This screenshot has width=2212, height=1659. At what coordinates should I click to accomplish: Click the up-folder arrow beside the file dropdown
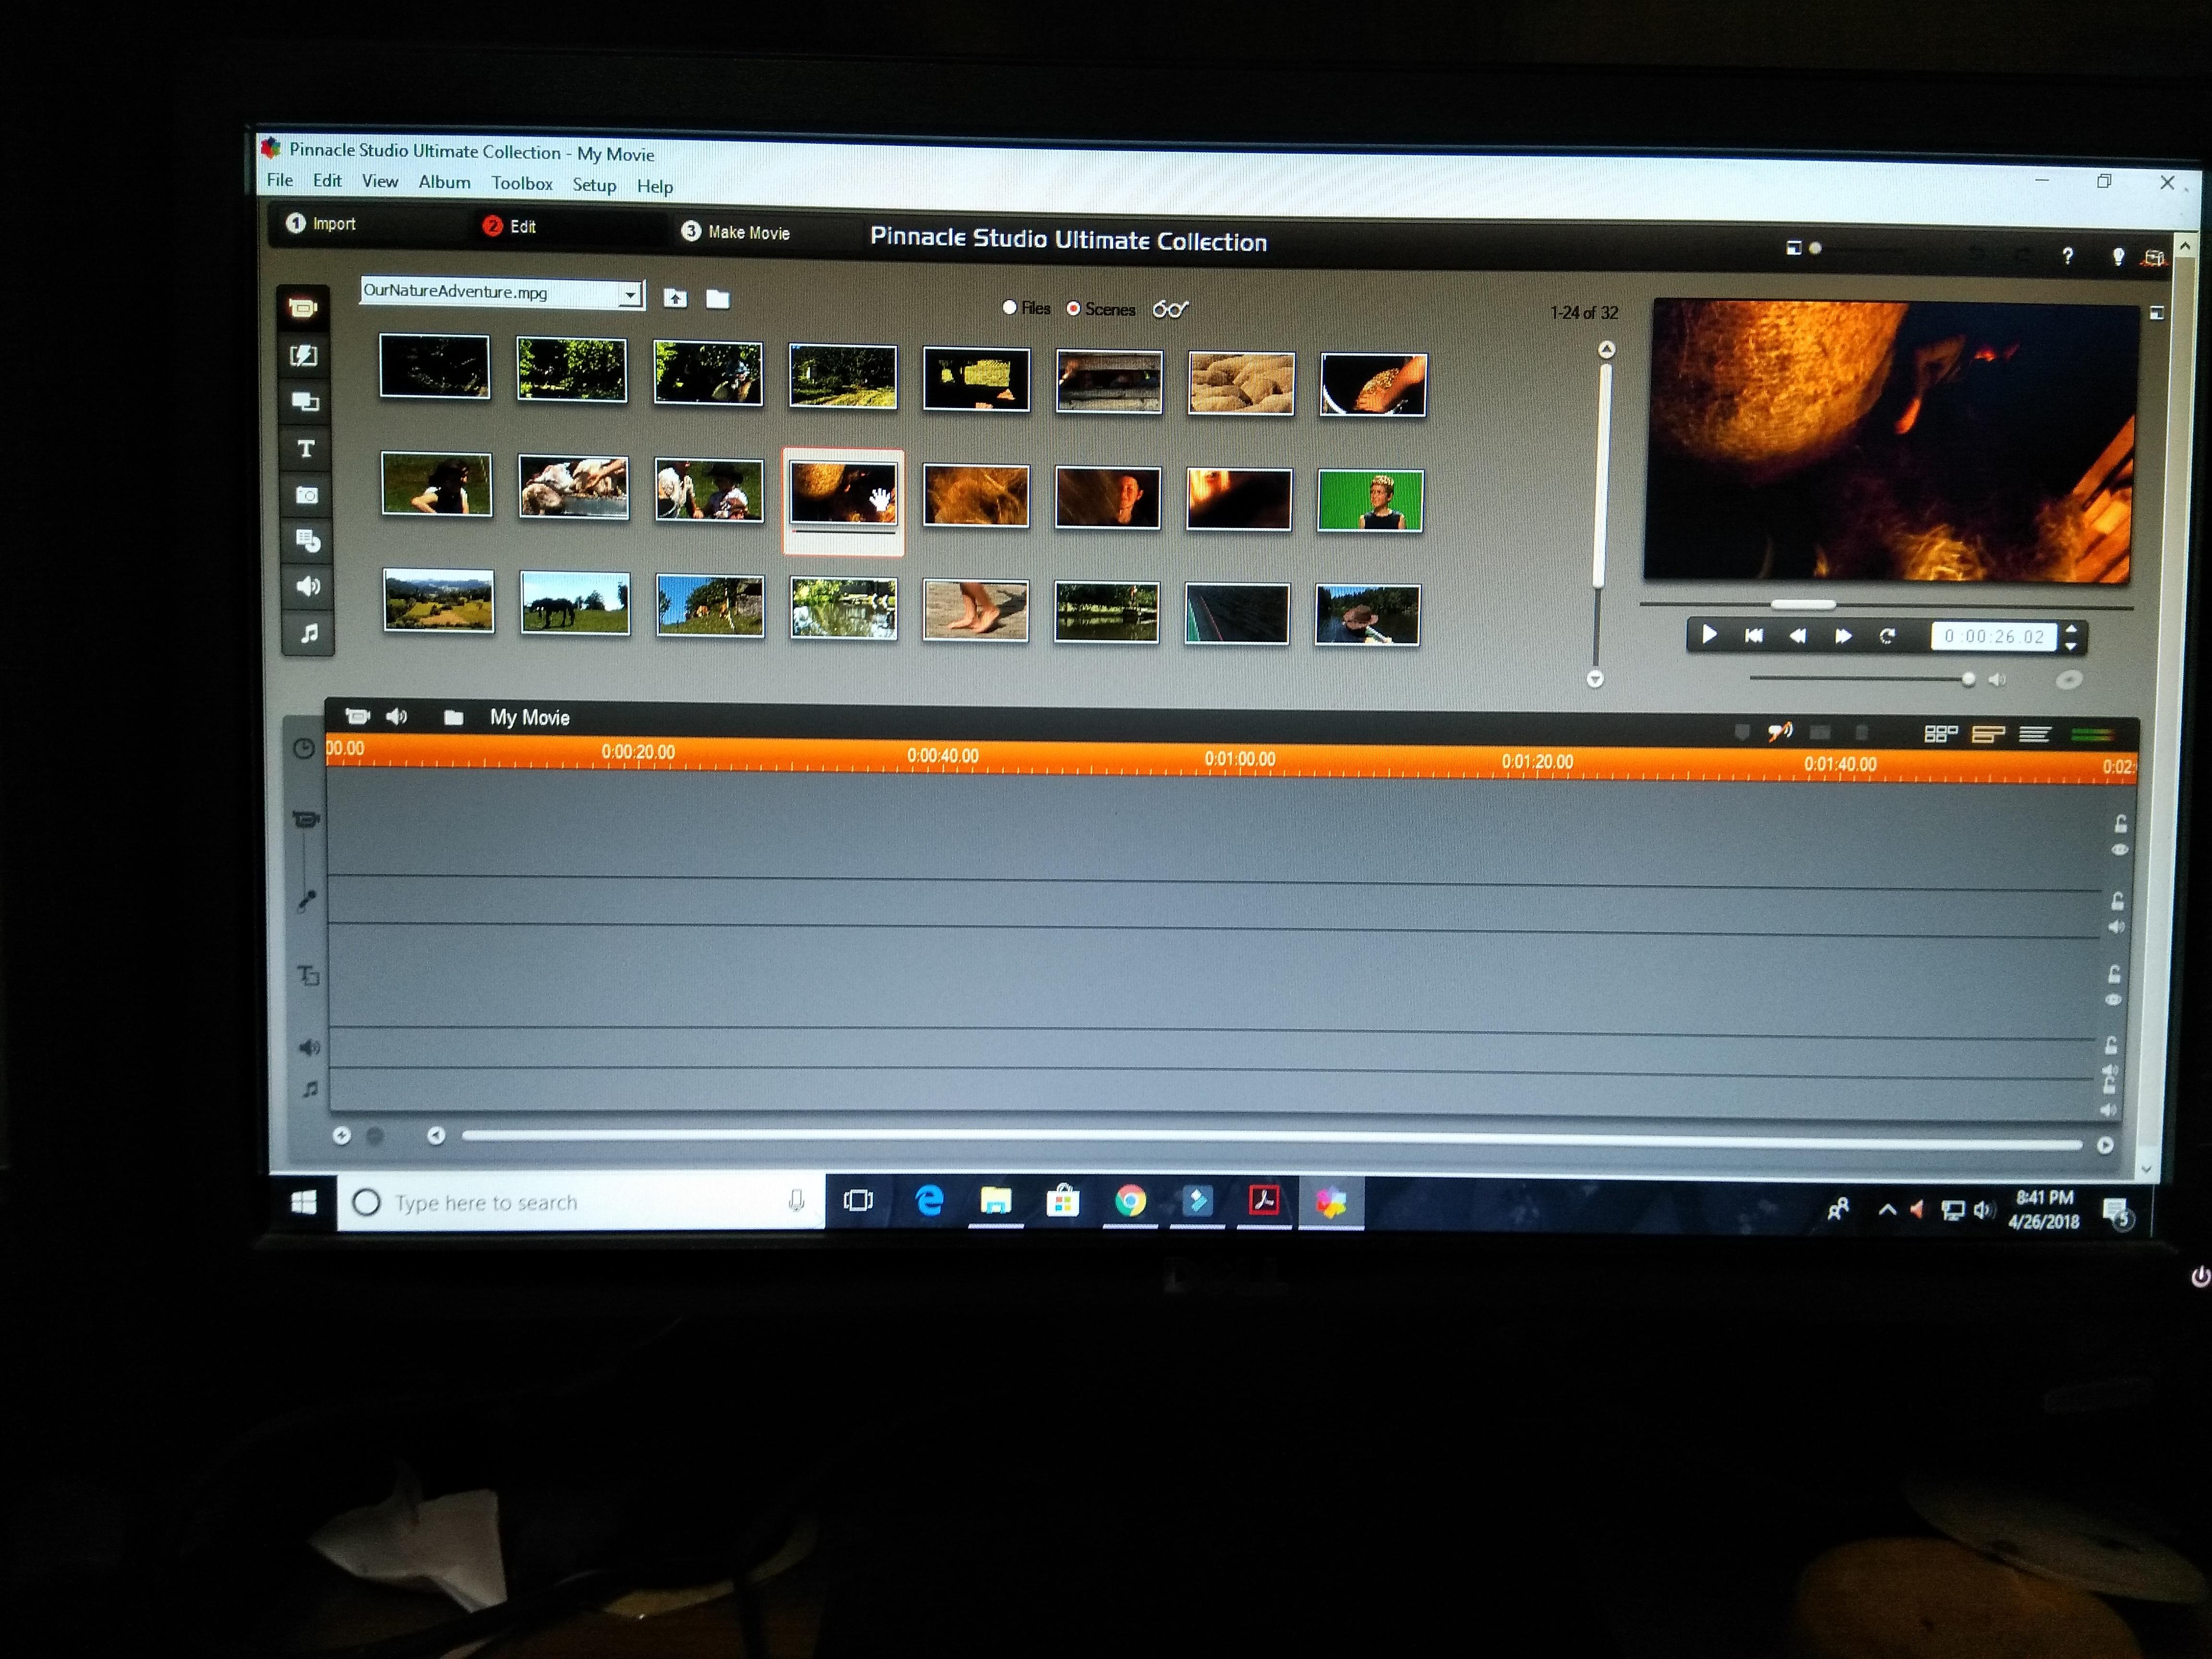click(676, 297)
